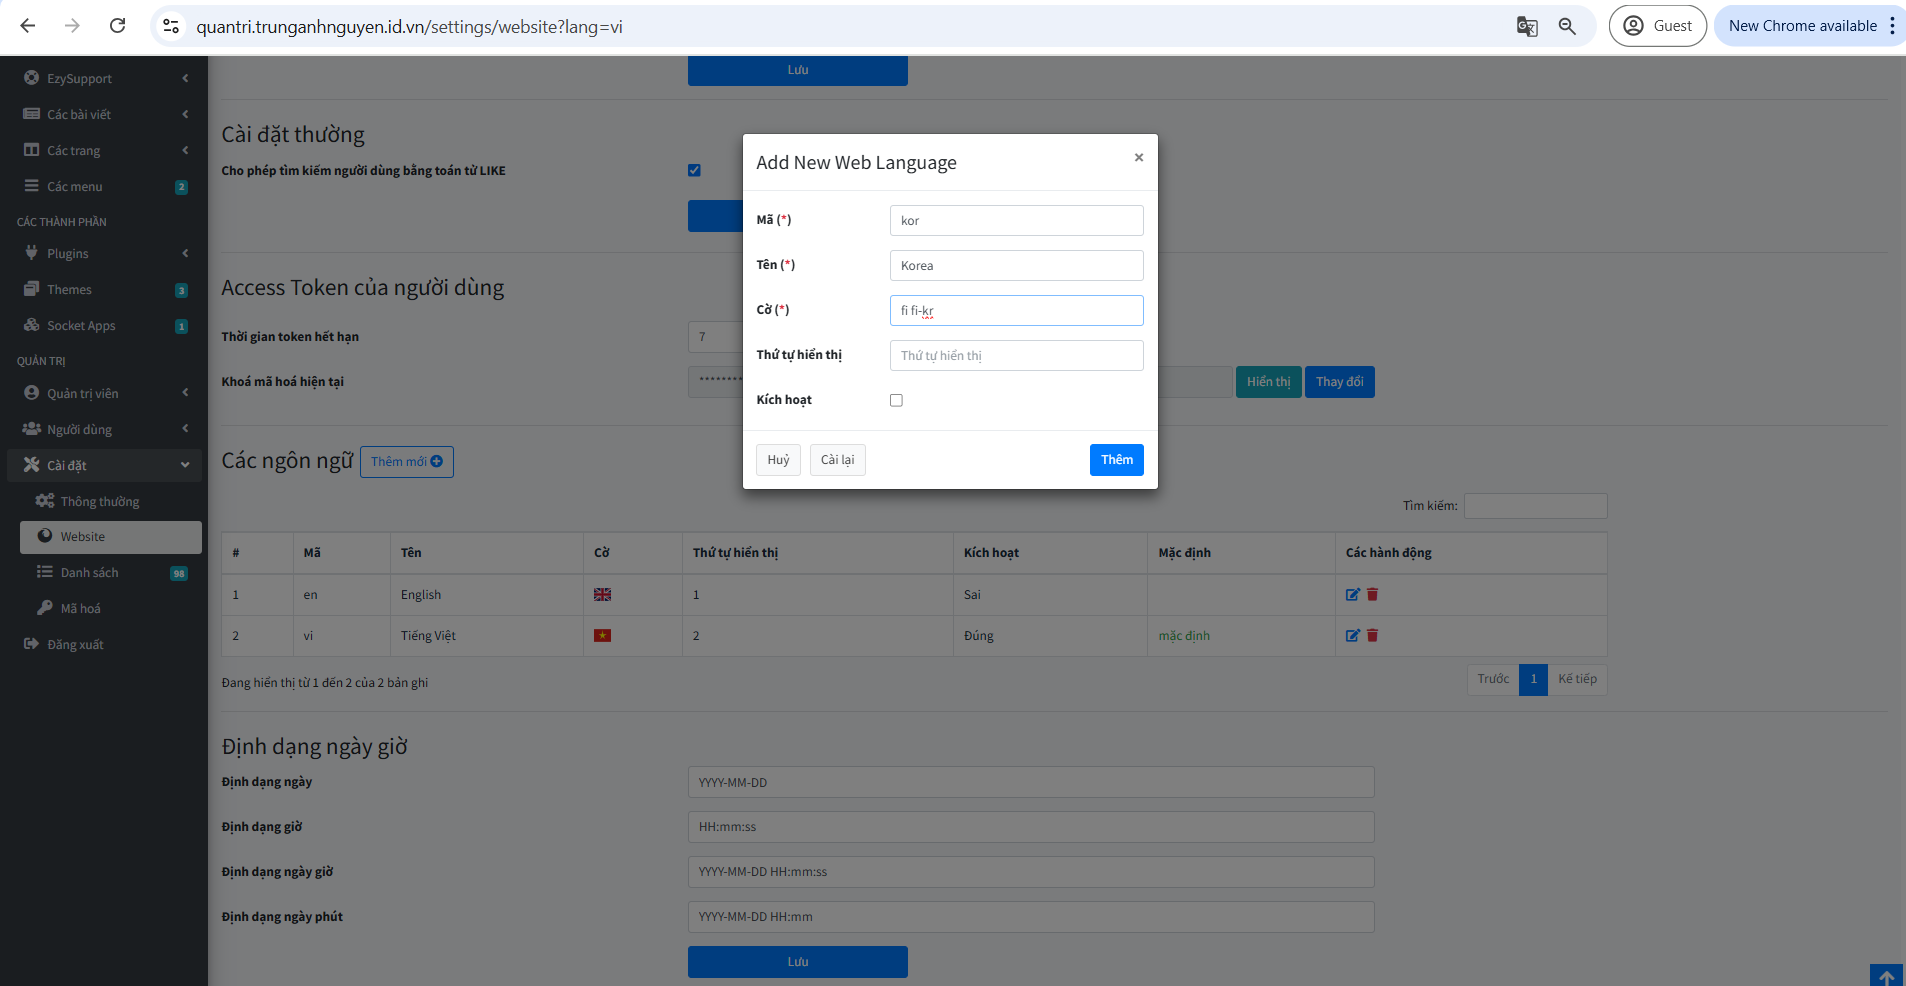1906x986 pixels.
Task: Collapse the Cài đặt menu chevron
Action: tap(185, 465)
